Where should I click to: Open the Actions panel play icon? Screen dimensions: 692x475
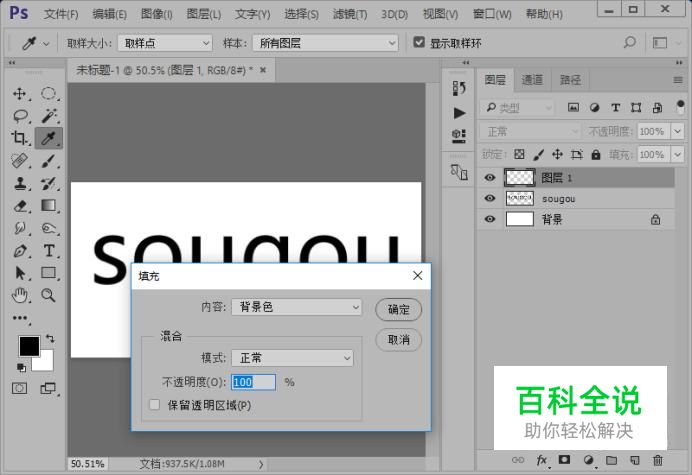pos(459,113)
